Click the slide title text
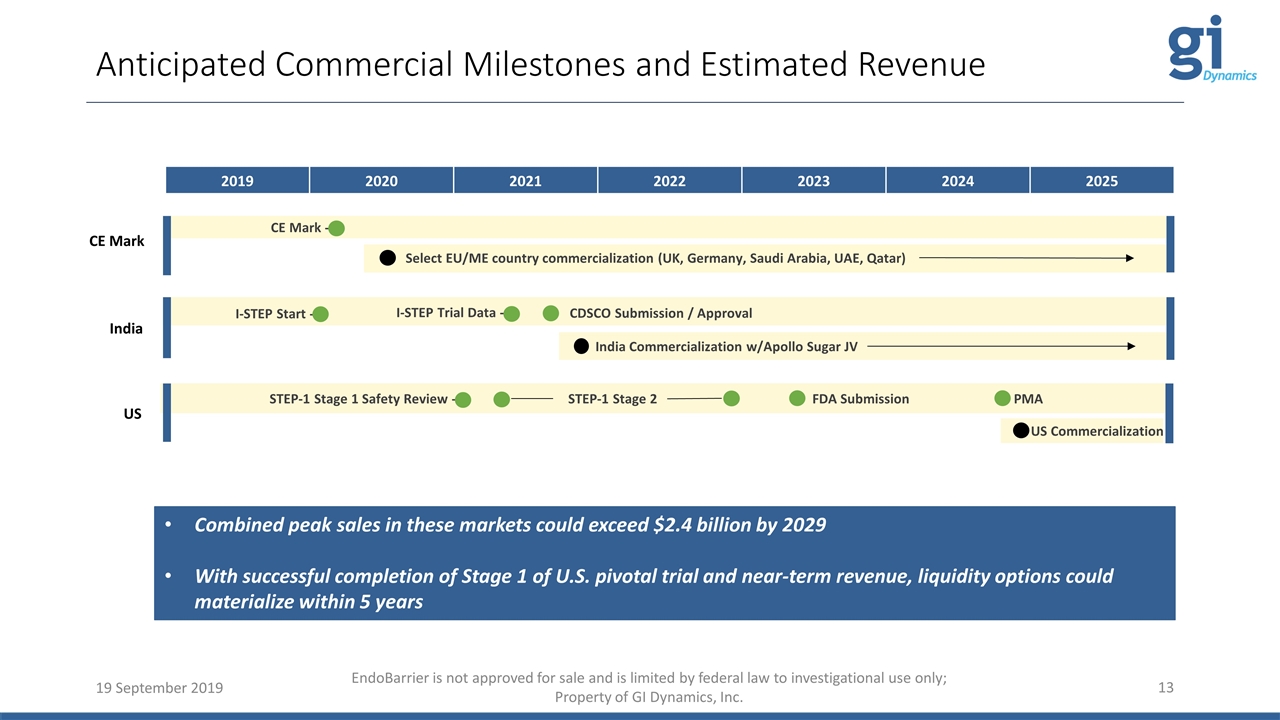This screenshot has width=1280, height=720. pos(540,65)
